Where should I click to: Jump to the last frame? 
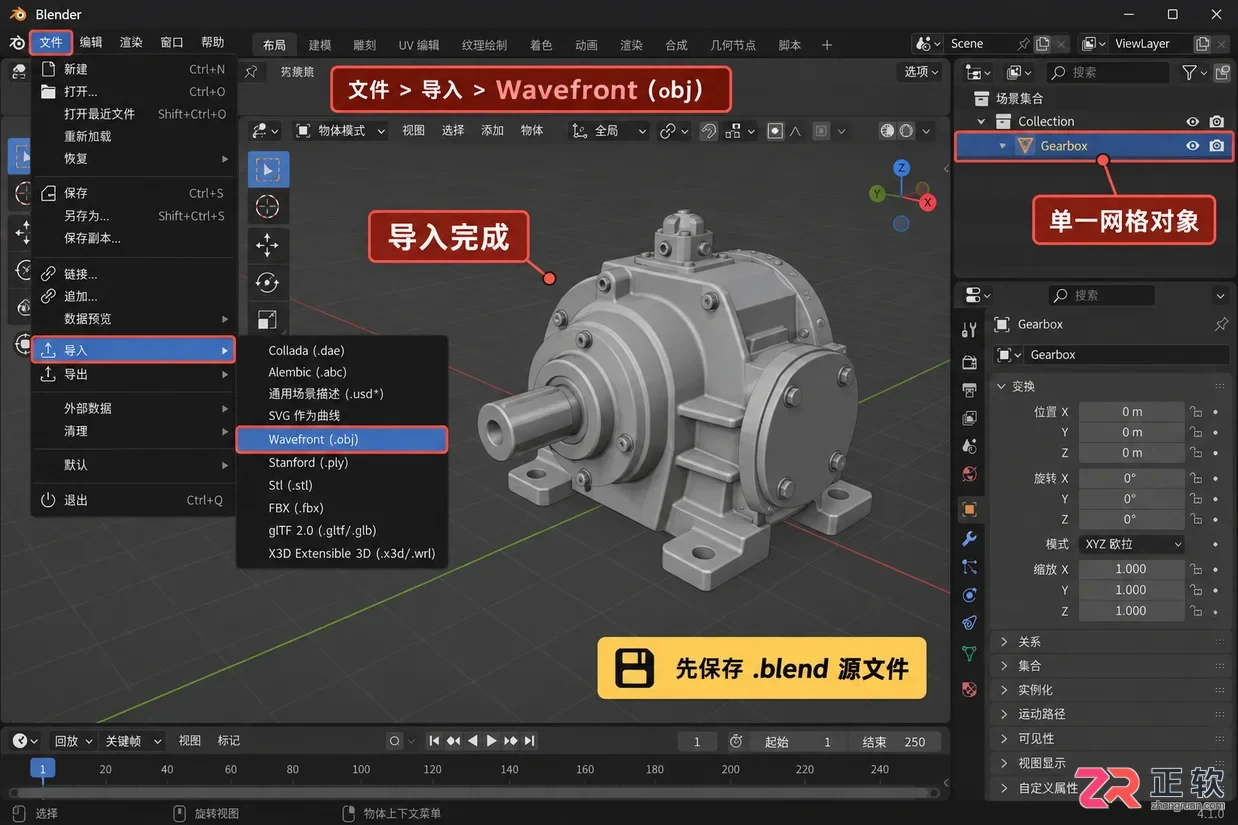click(x=530, y=741)
